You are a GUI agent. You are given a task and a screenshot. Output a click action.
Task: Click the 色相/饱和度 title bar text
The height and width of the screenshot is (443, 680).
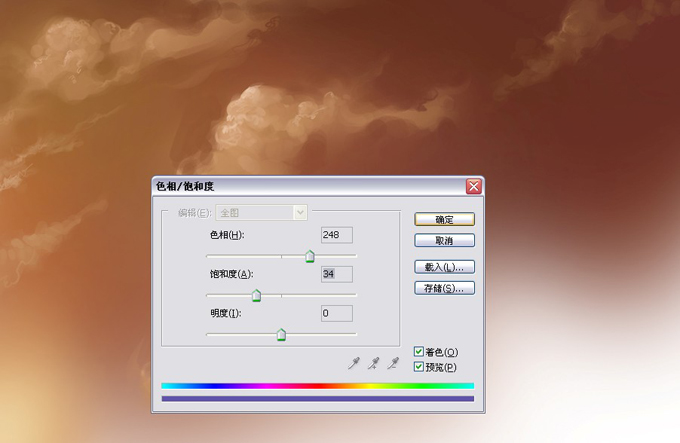(185, 186)
